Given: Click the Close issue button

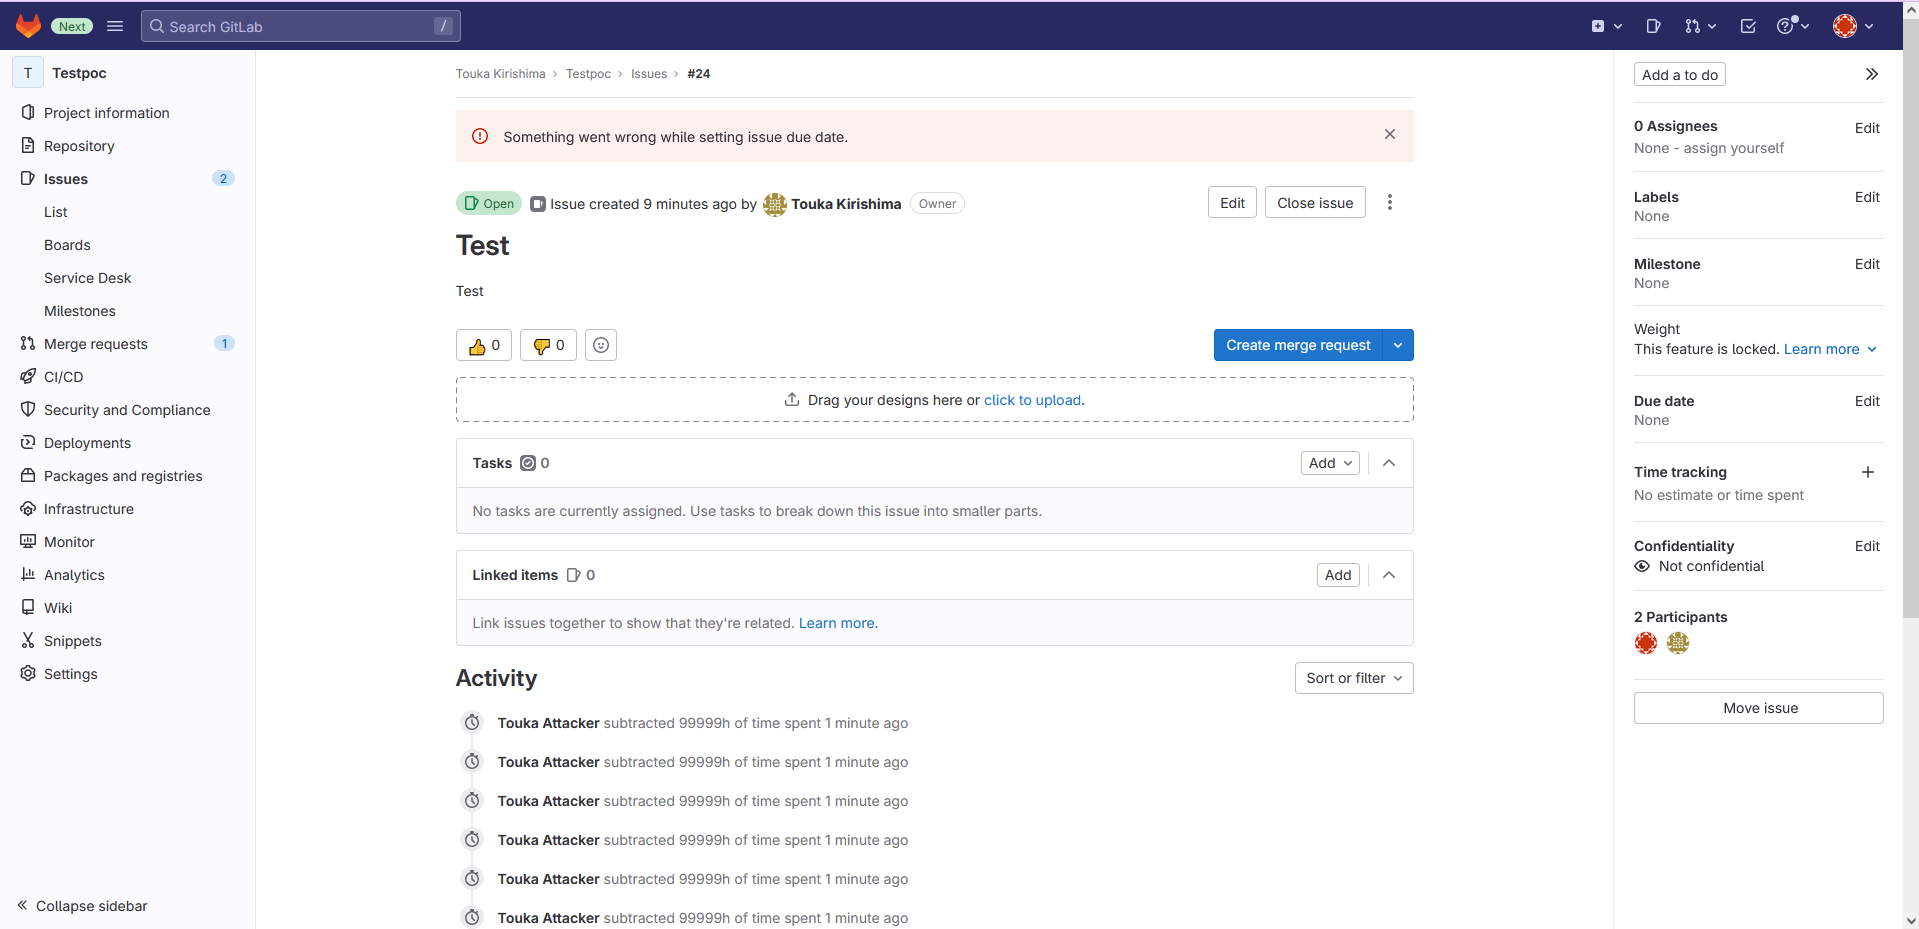Looking at the screenshot, I should (x=1314, y=203).
